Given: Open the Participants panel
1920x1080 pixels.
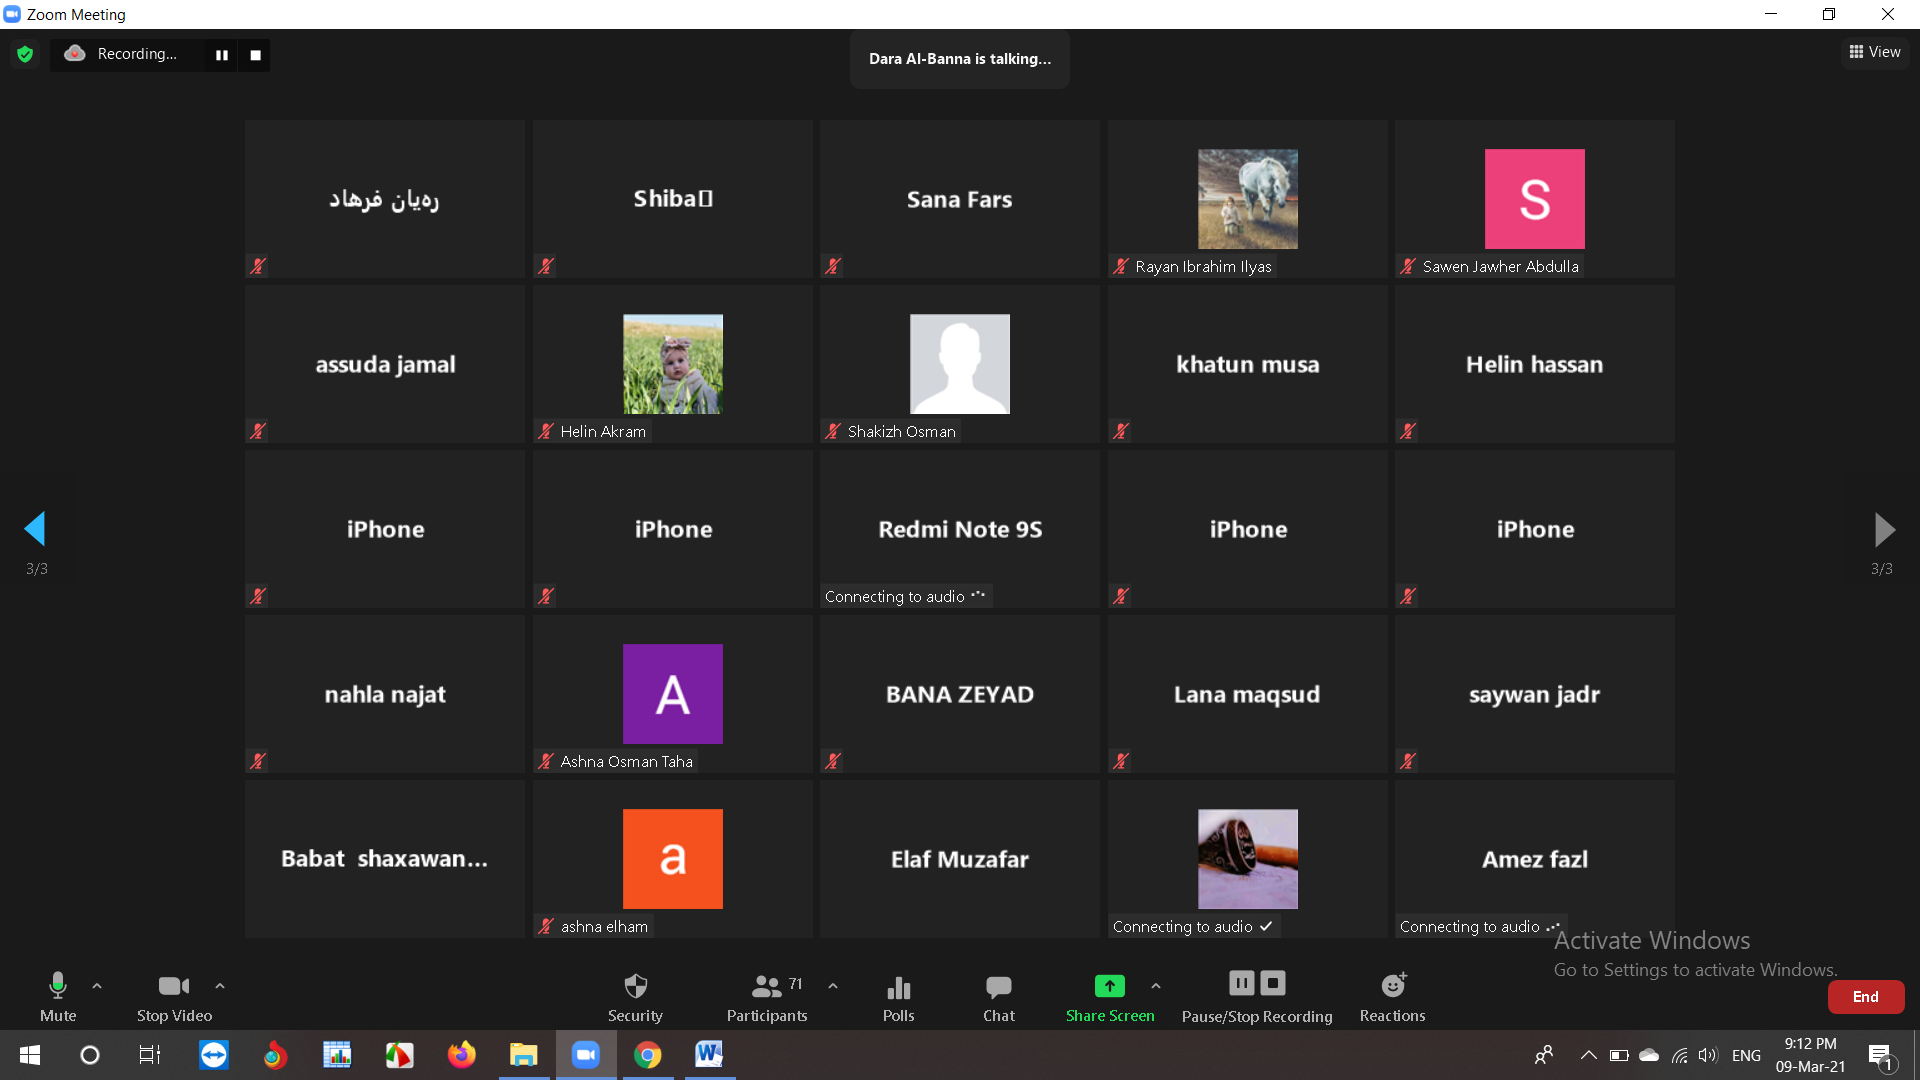Looking at the screenshot, I should pyautogui.click(x=767, y=997).
